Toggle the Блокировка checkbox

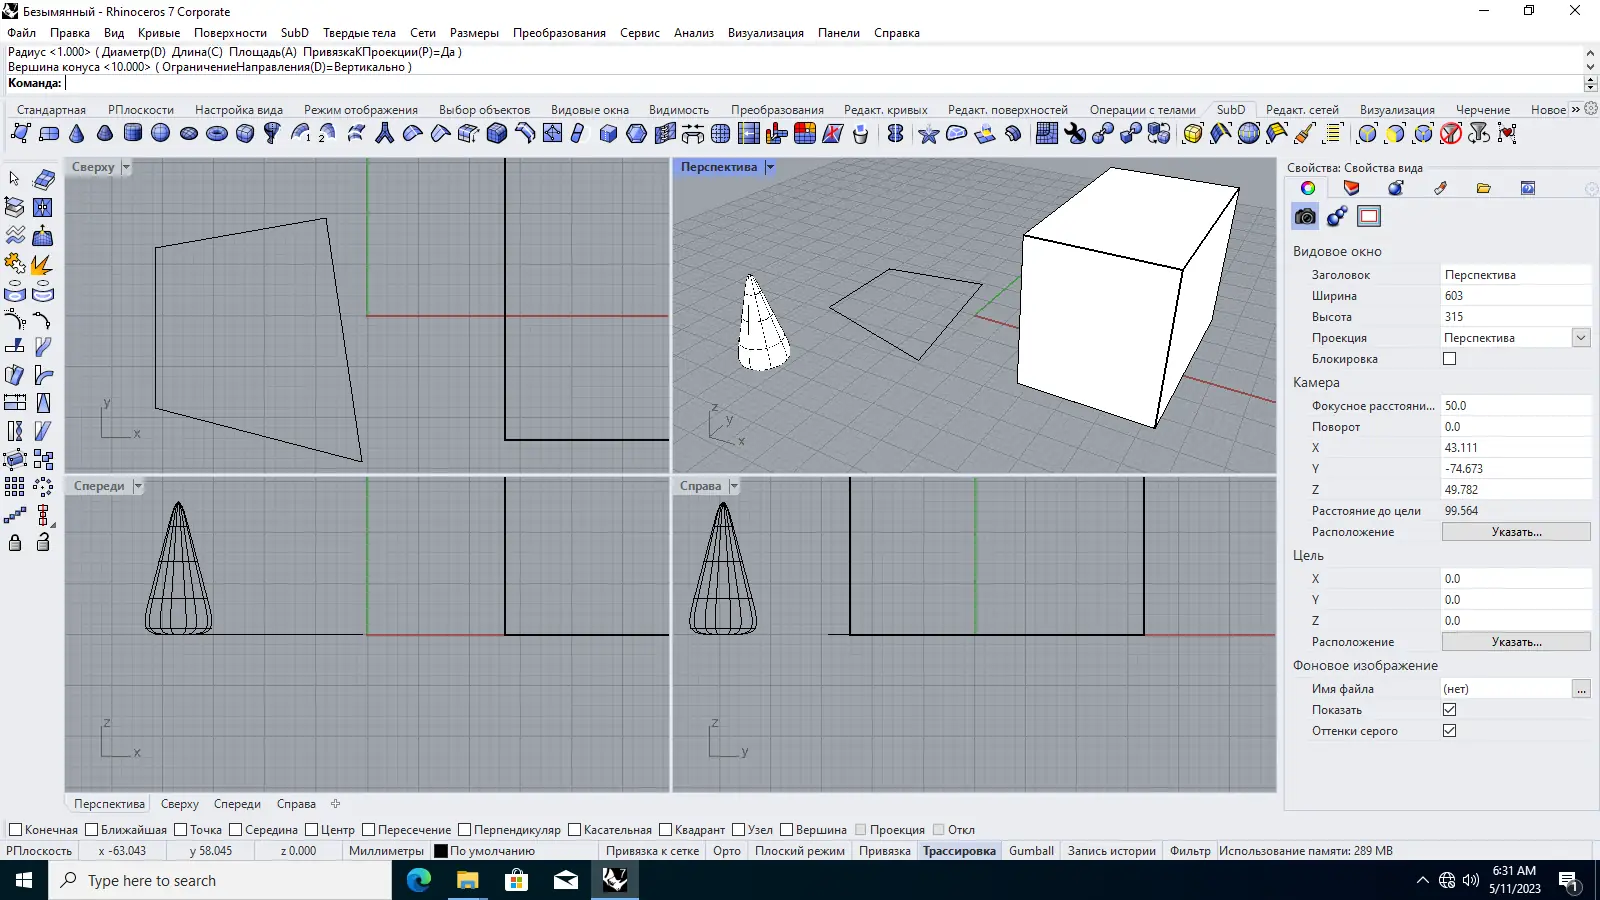1449,359
